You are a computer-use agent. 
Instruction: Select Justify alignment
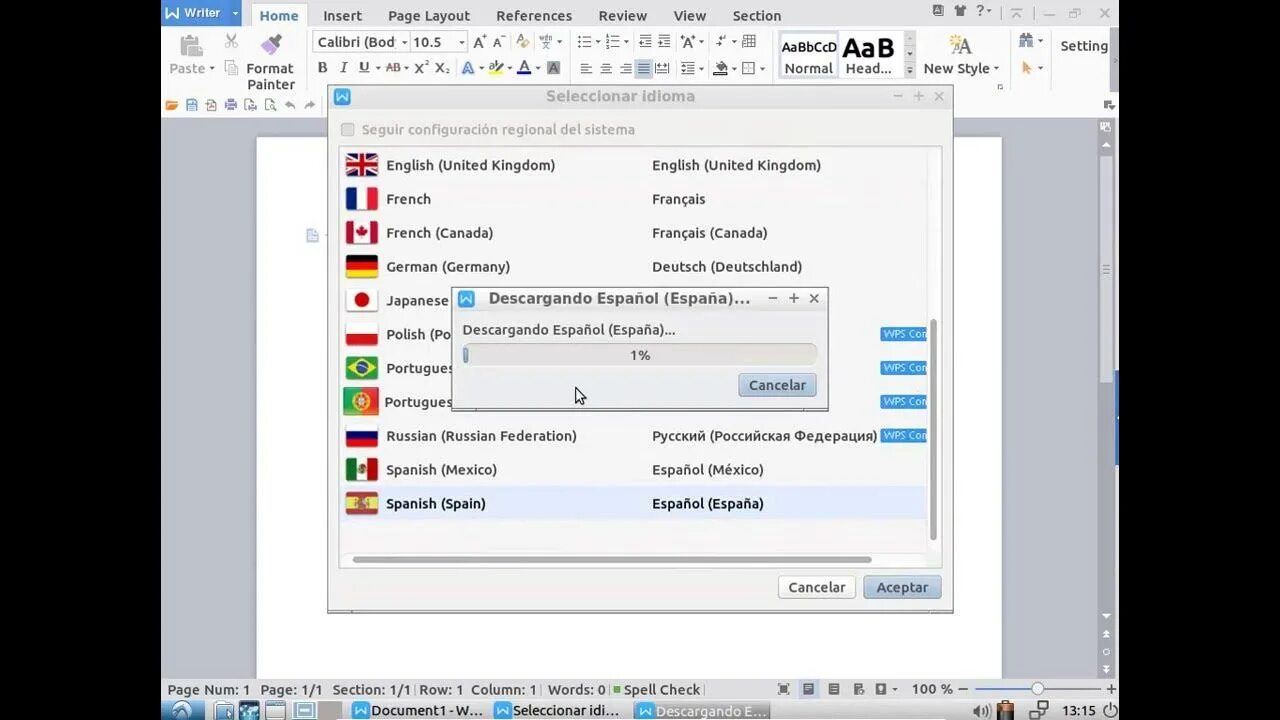coord(643,68)
